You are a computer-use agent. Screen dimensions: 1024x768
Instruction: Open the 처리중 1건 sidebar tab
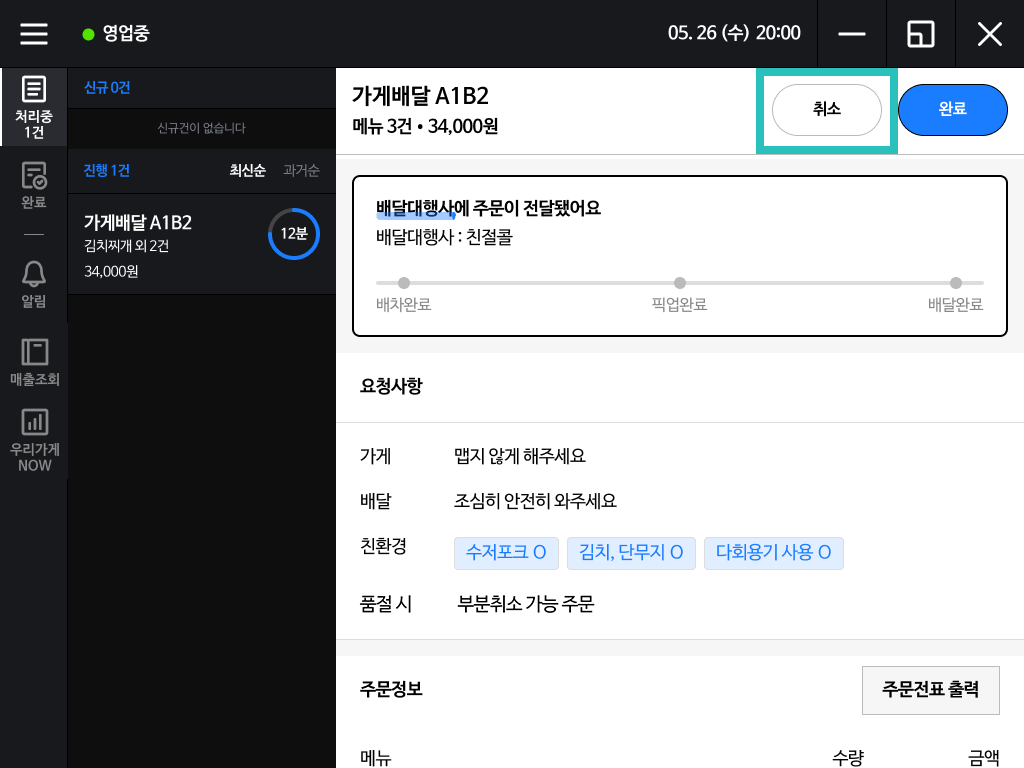34,107
